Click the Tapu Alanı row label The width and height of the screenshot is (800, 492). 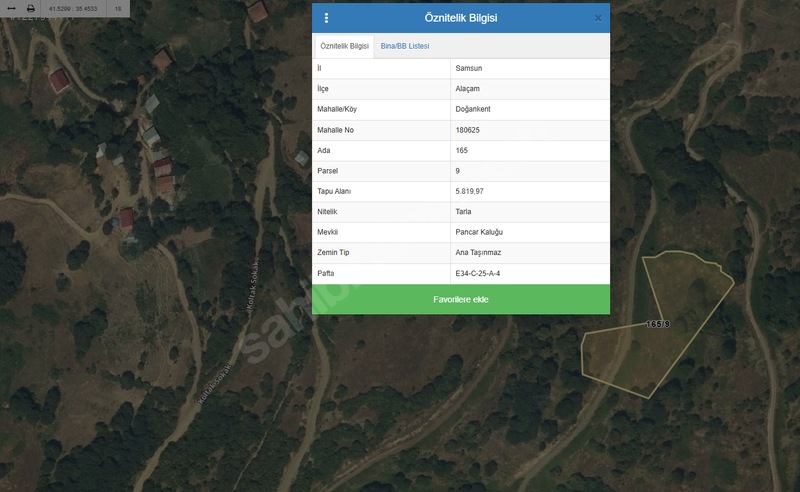point(334,191)
